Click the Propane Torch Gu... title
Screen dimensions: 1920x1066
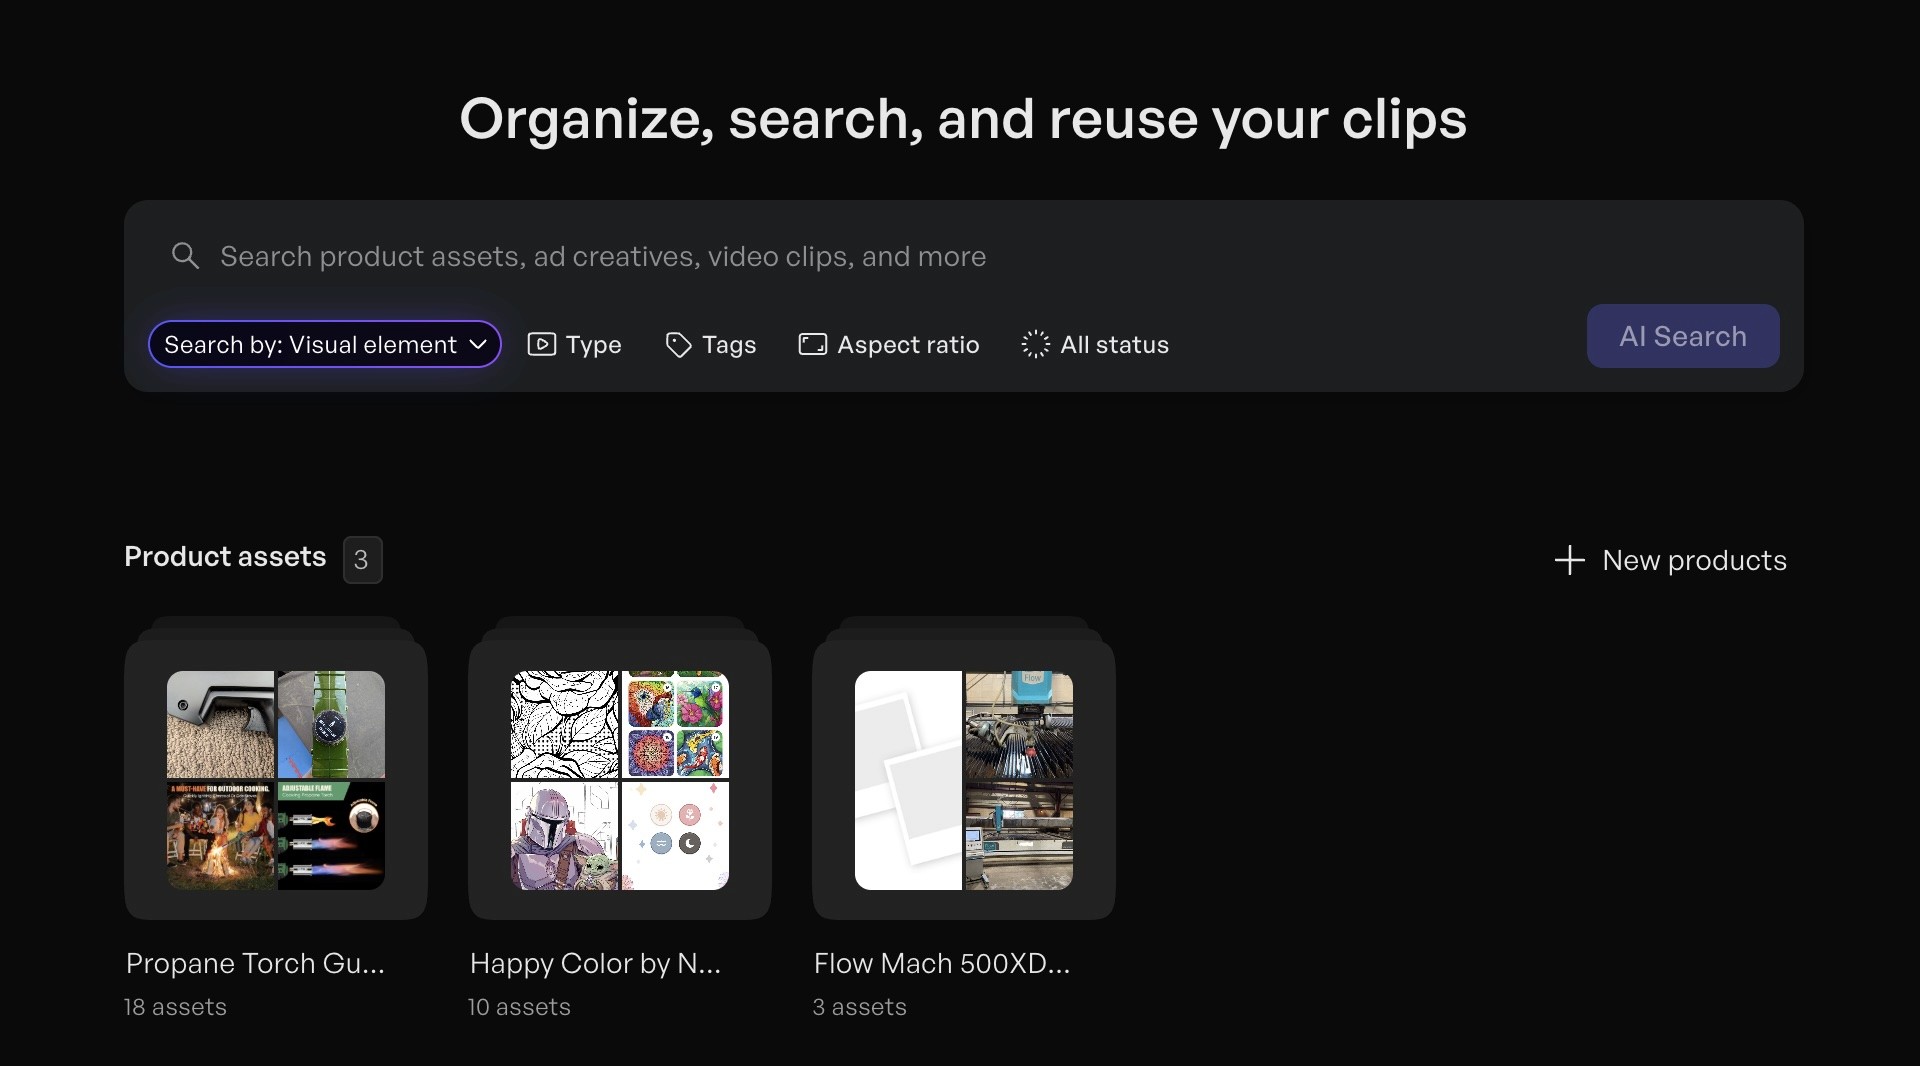coord(254,963)
